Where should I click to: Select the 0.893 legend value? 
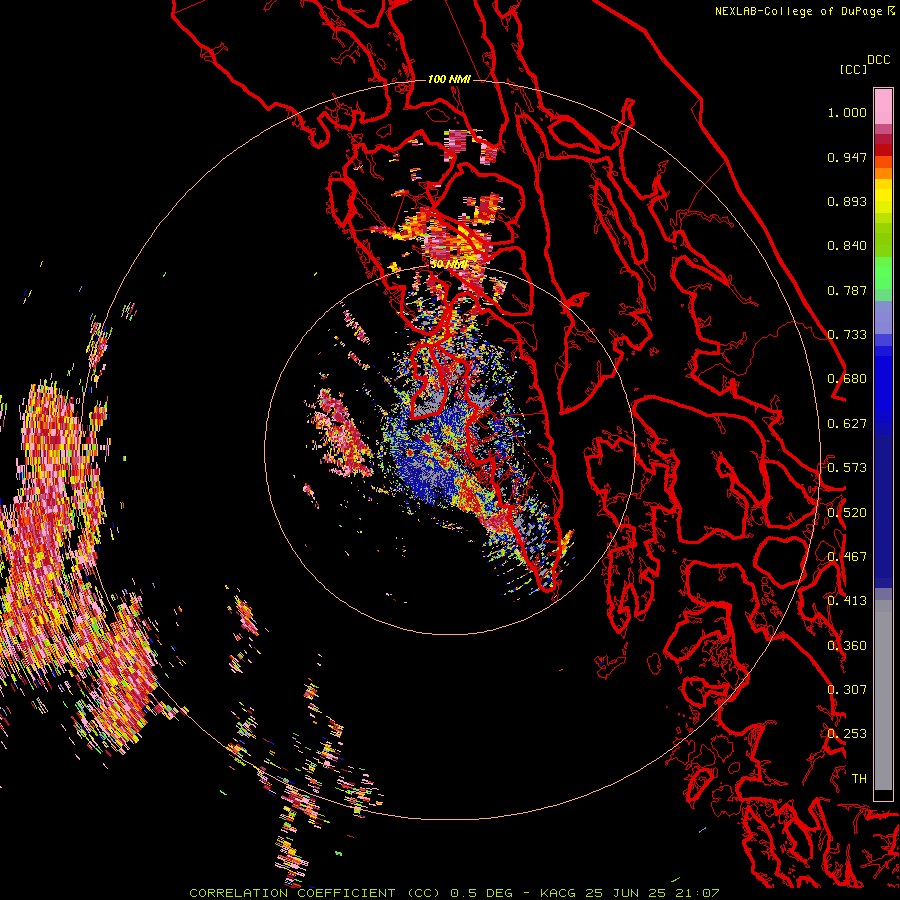click(847, 201)
